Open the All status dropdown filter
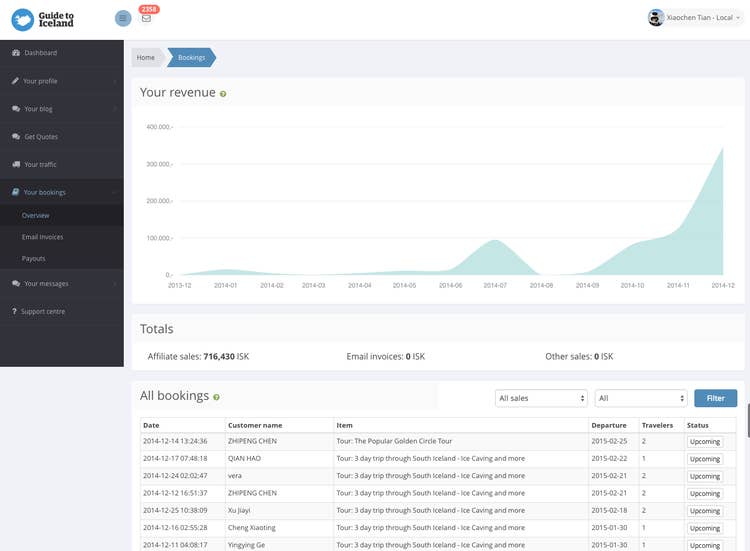Viewport: 750px width, 551px height. pos(640,398)
